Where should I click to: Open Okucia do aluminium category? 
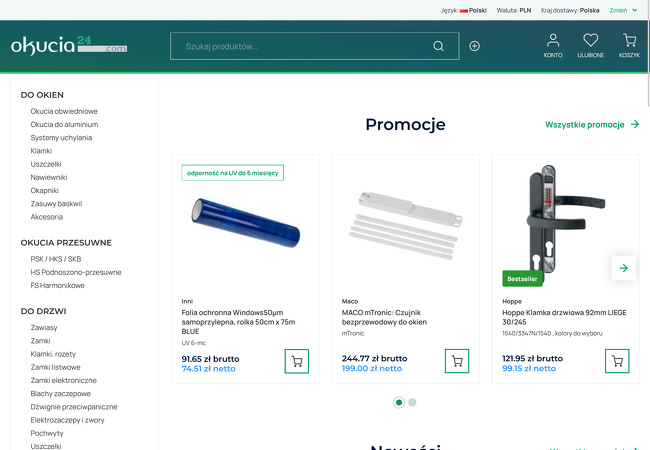[64, 124]
